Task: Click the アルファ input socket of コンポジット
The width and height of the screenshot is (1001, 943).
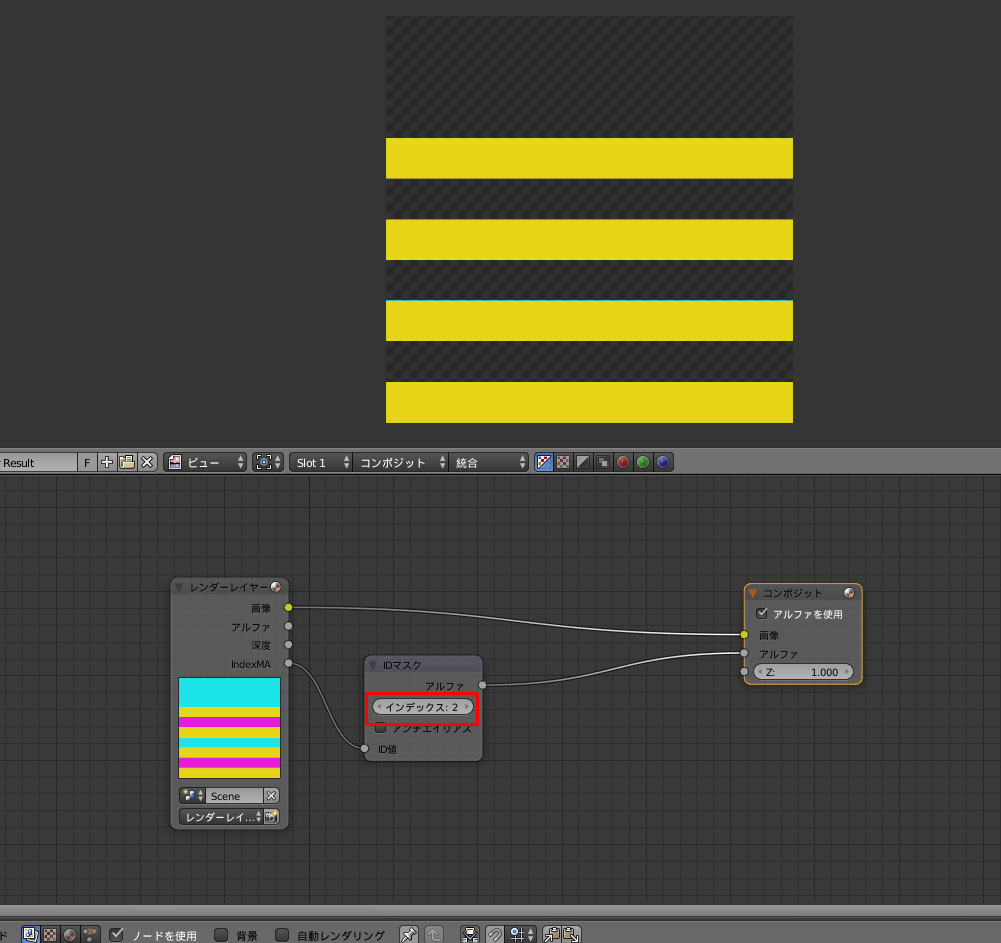Action: tap(744, 653)
